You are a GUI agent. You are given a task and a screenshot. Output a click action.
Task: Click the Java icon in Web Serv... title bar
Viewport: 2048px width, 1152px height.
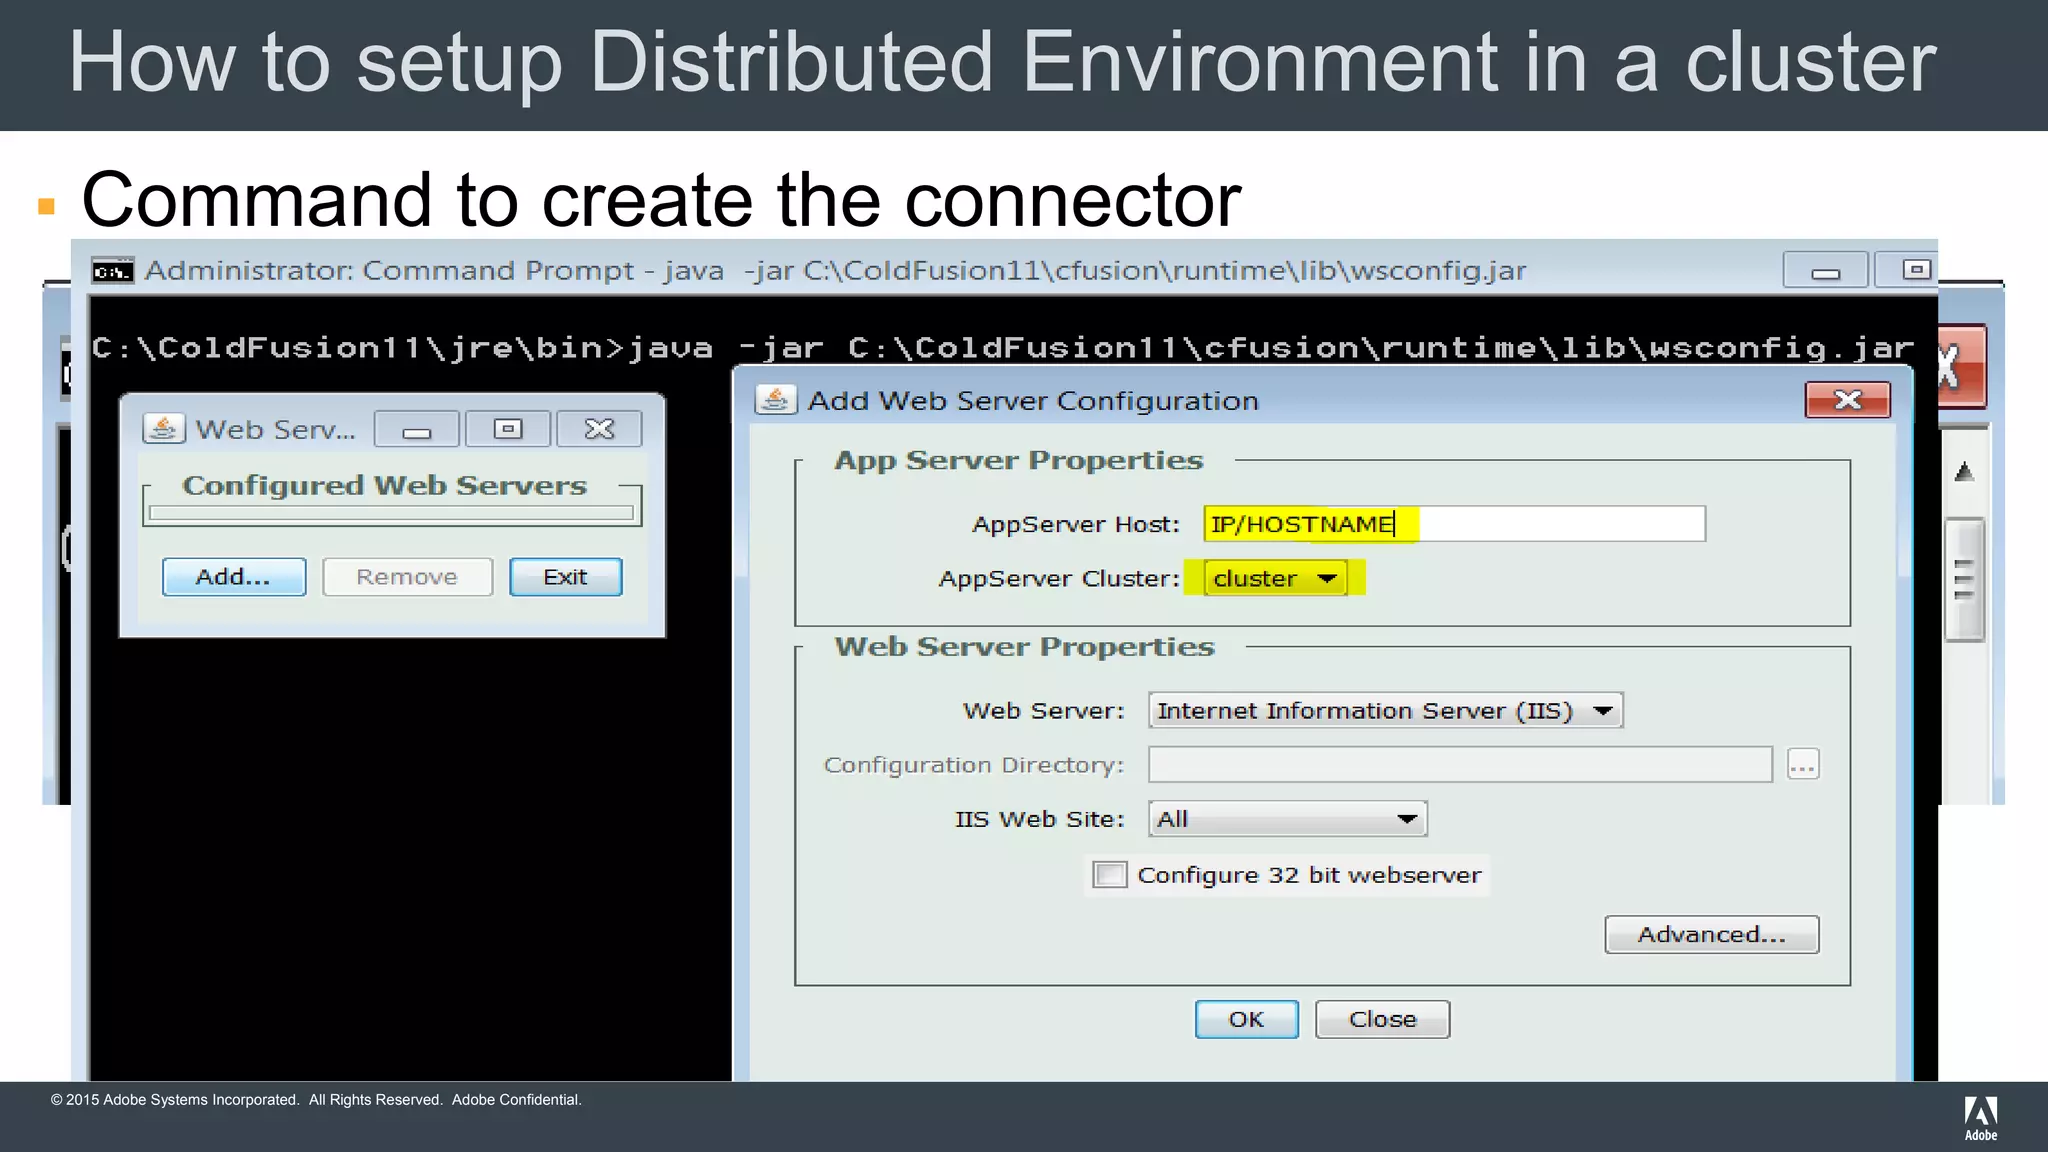tap(164, 429)
